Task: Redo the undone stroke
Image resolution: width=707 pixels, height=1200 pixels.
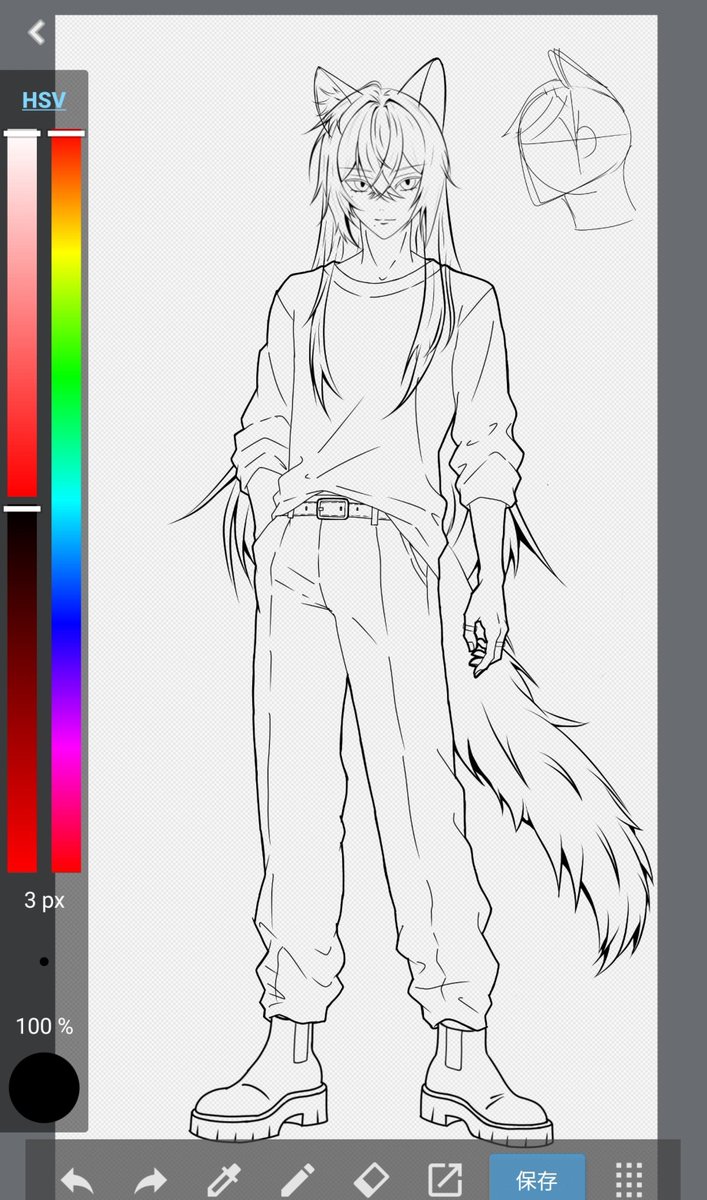Action: coord(150,1181)
